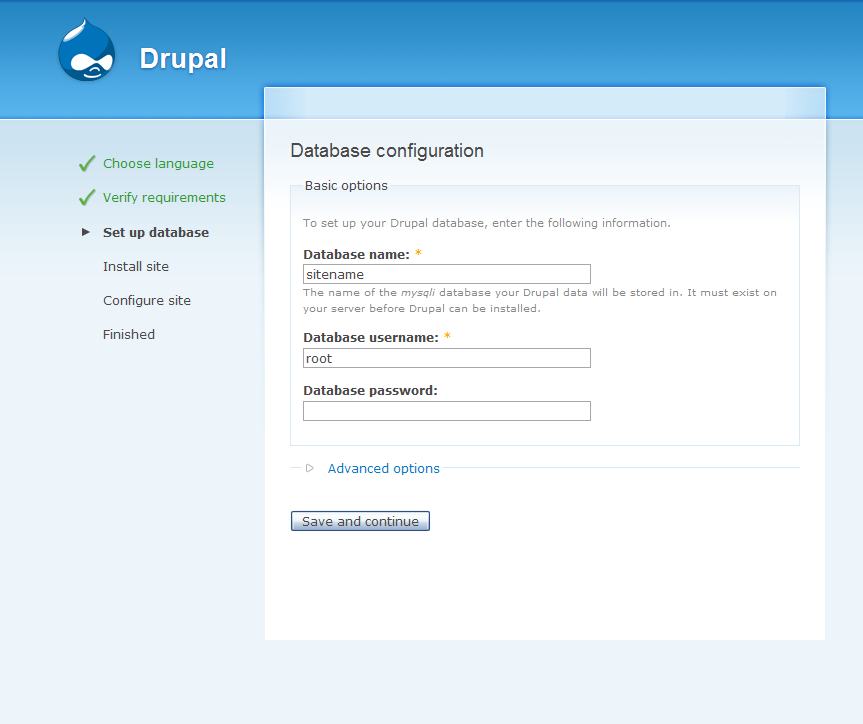Image resolution: width=863 pixels, height=724 pixels.
Task: Select the Finished step
Action: pos(129,334)
